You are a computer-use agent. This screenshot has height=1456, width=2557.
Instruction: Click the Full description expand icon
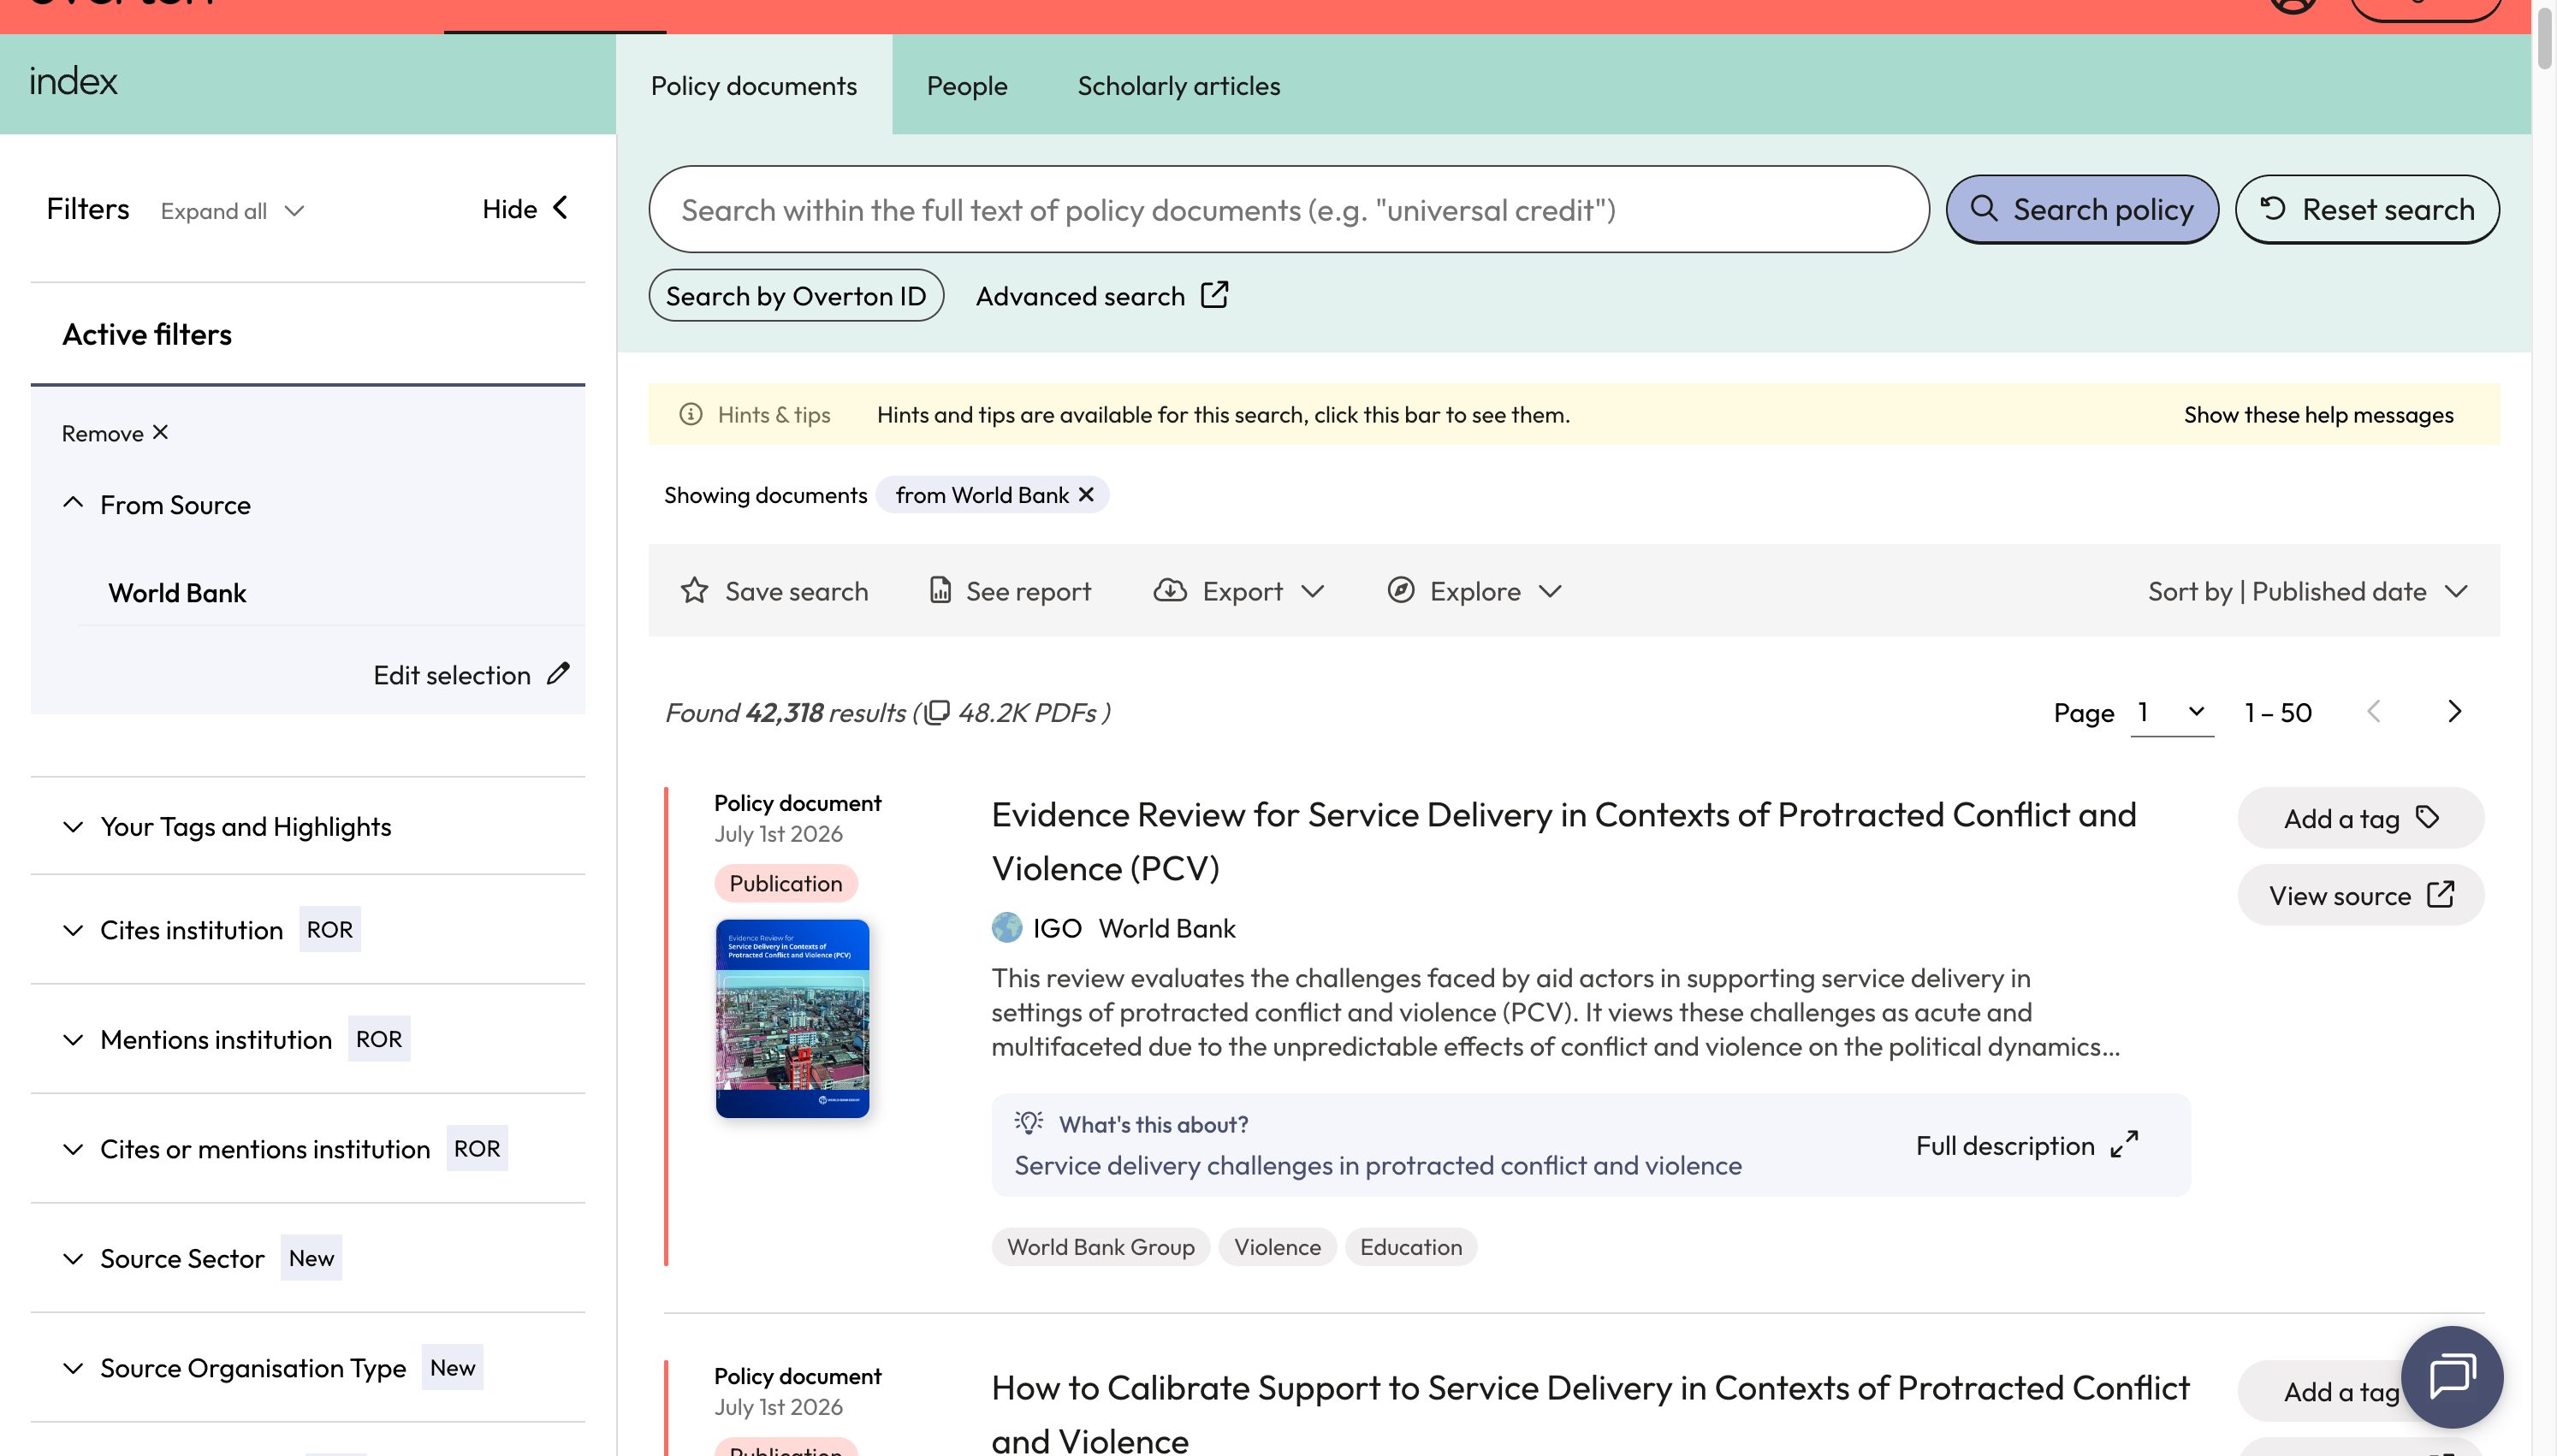click(2124, 1144)
